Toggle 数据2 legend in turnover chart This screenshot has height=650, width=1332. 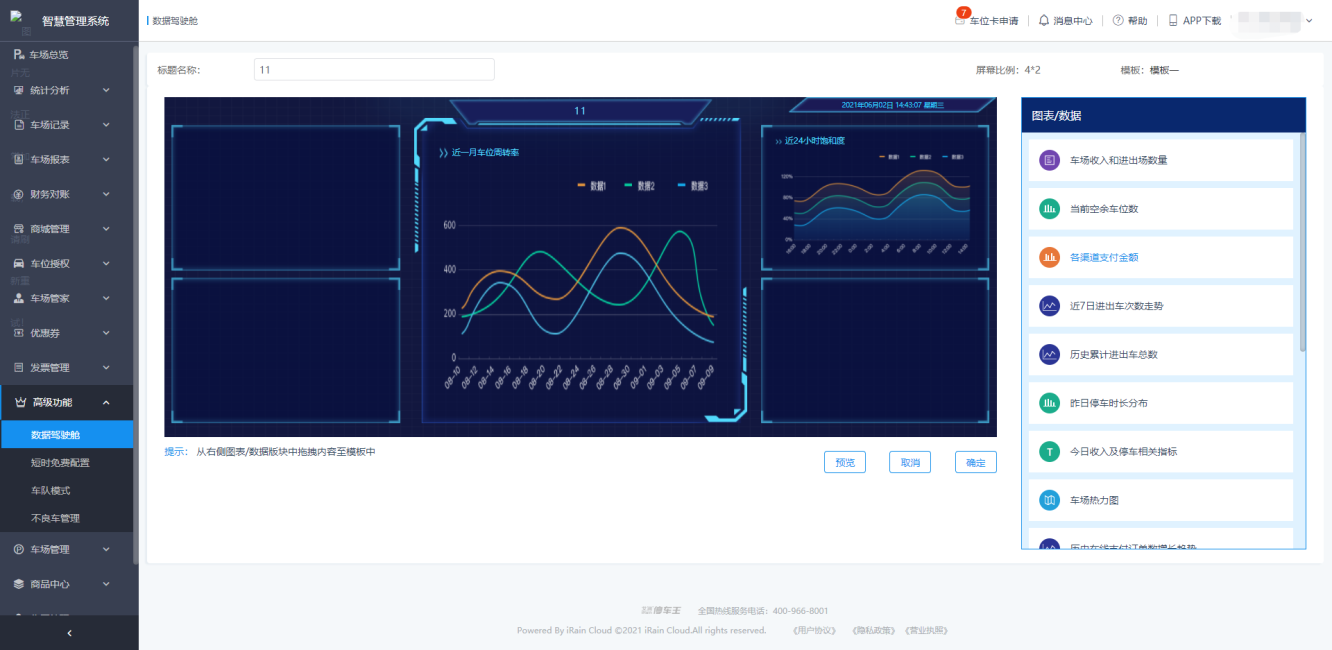pos(641,186)
